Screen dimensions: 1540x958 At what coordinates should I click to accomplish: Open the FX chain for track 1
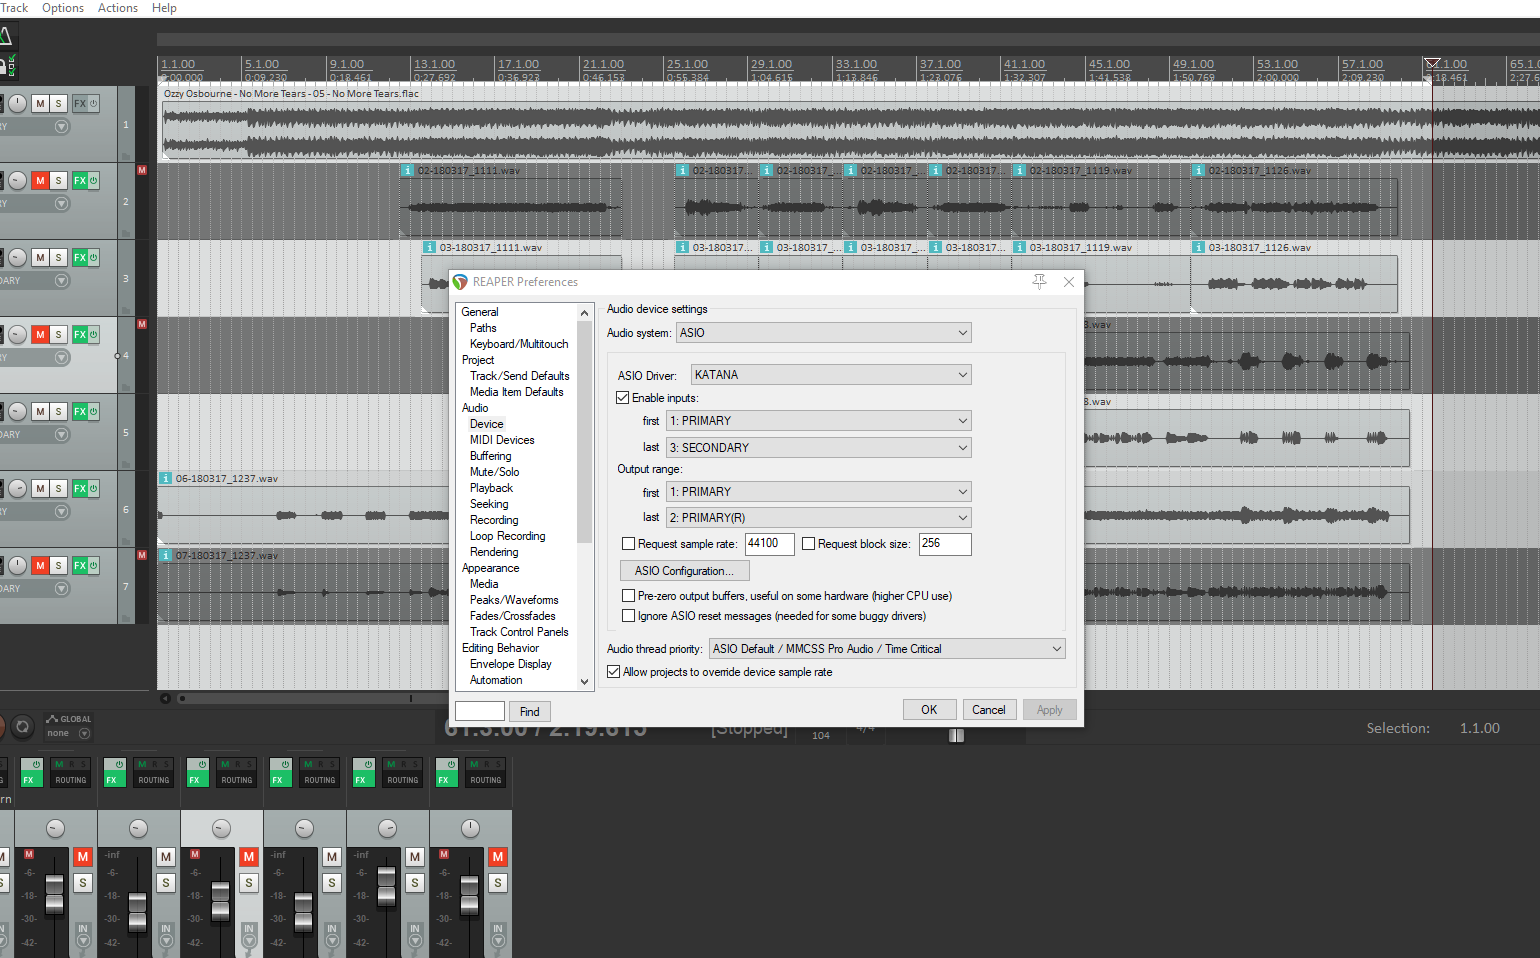[x=80, y=104]
